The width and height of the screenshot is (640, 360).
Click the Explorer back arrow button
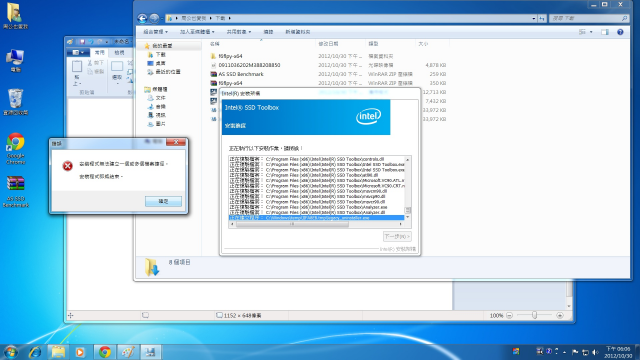tap(142, 18)
